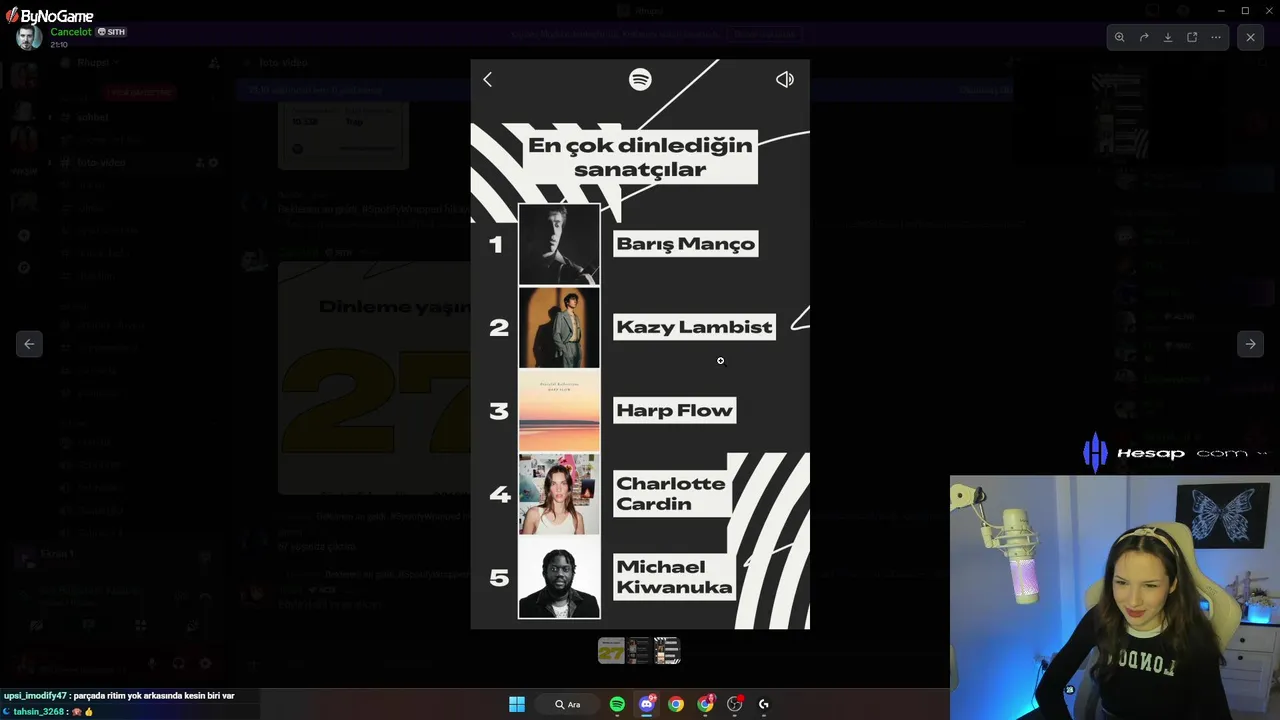Image resolution: width=1280 pixels, height=720 pixels.
Task: Click Barış Manço's artist photo
Action: point(559,244)
